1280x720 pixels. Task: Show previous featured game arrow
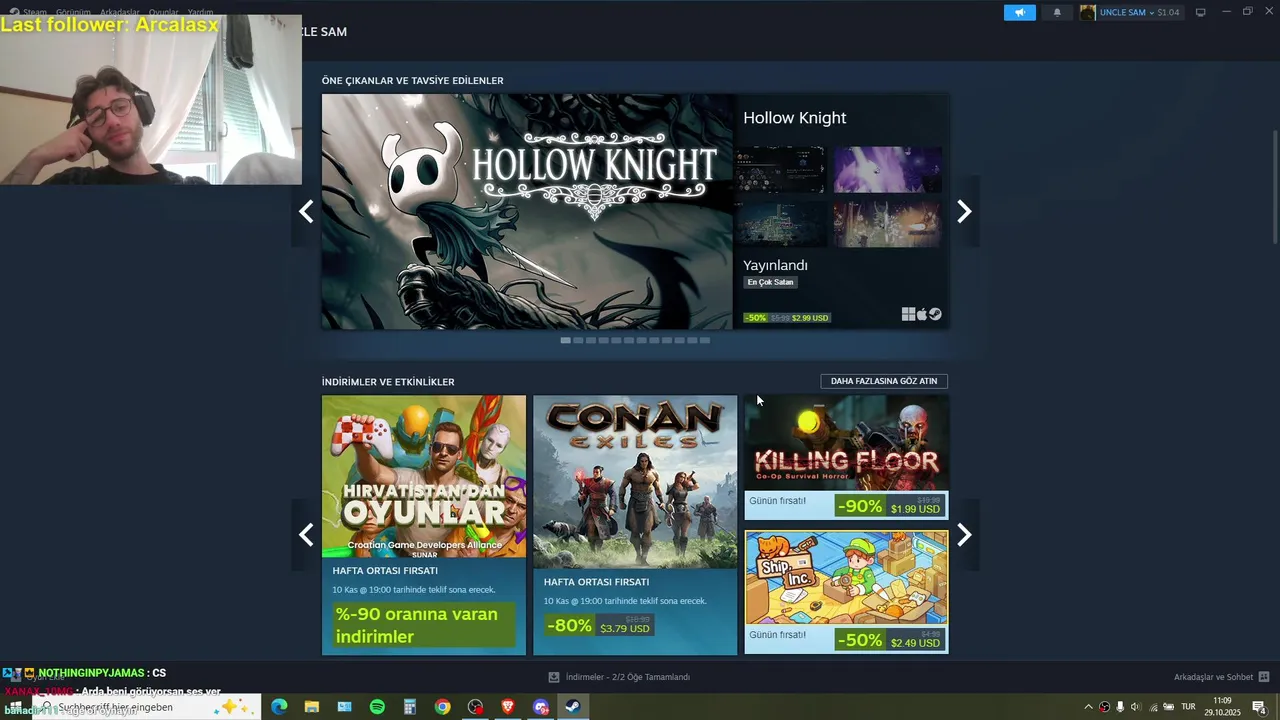click(x=306, y=211)
